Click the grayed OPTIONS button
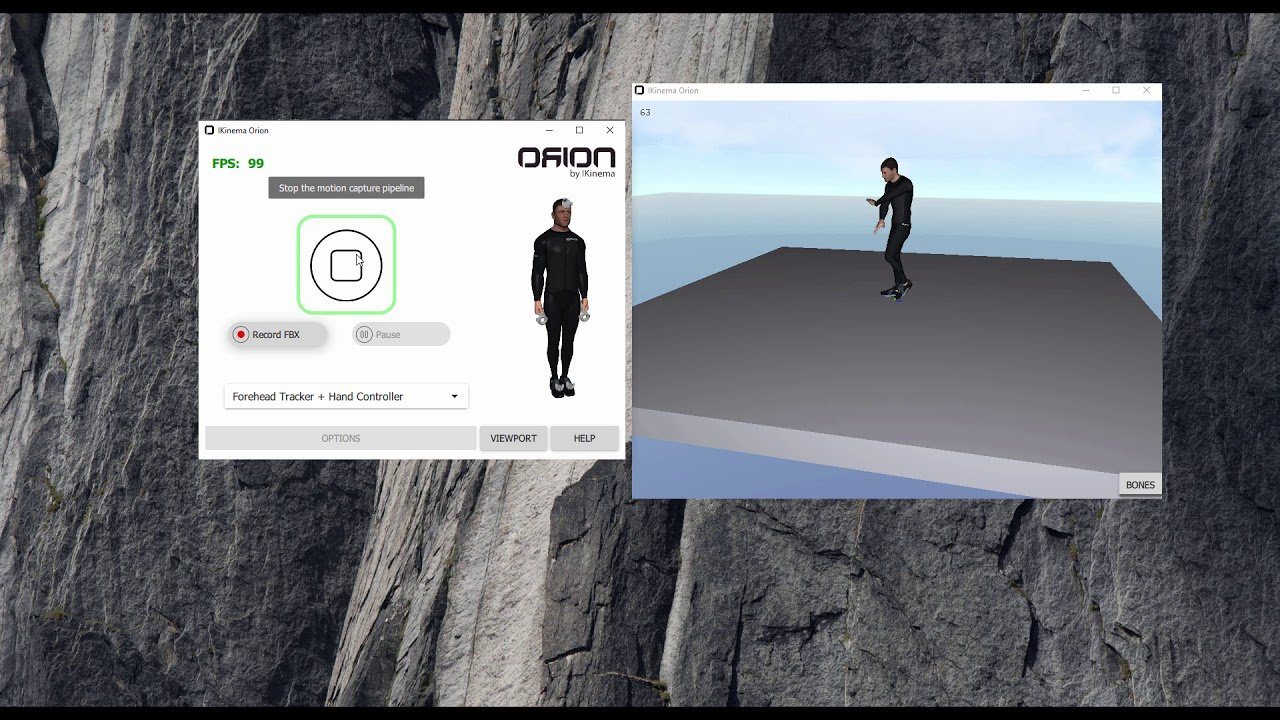1280x720 pixels. pos(341,437)
